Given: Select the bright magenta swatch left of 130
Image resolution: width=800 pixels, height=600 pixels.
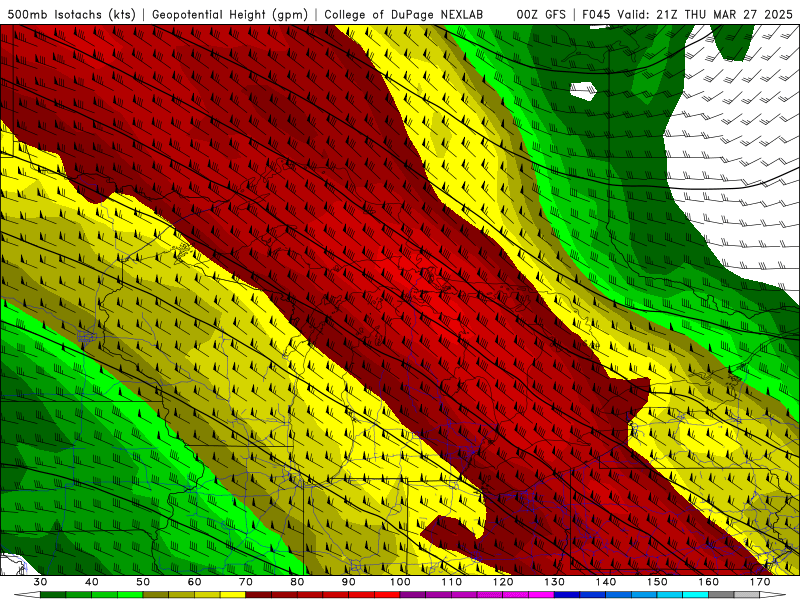Looking at the screenshot, I should click(541, 595).
